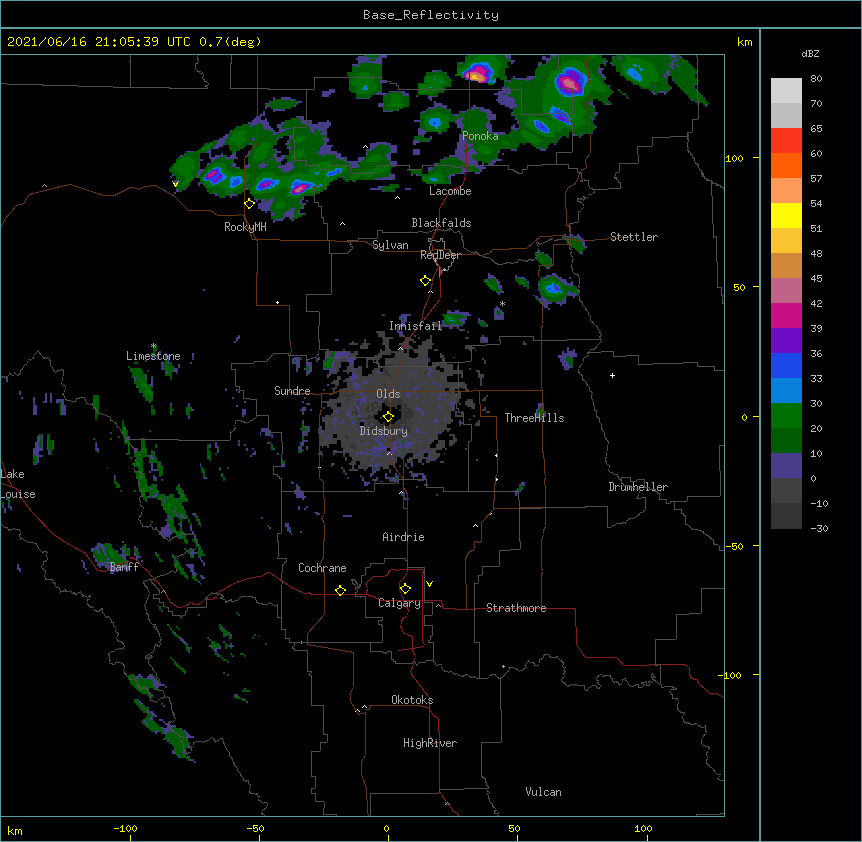Click the Drumheller town label
This screenshot has height=842, width=862.
pos(638,487)
